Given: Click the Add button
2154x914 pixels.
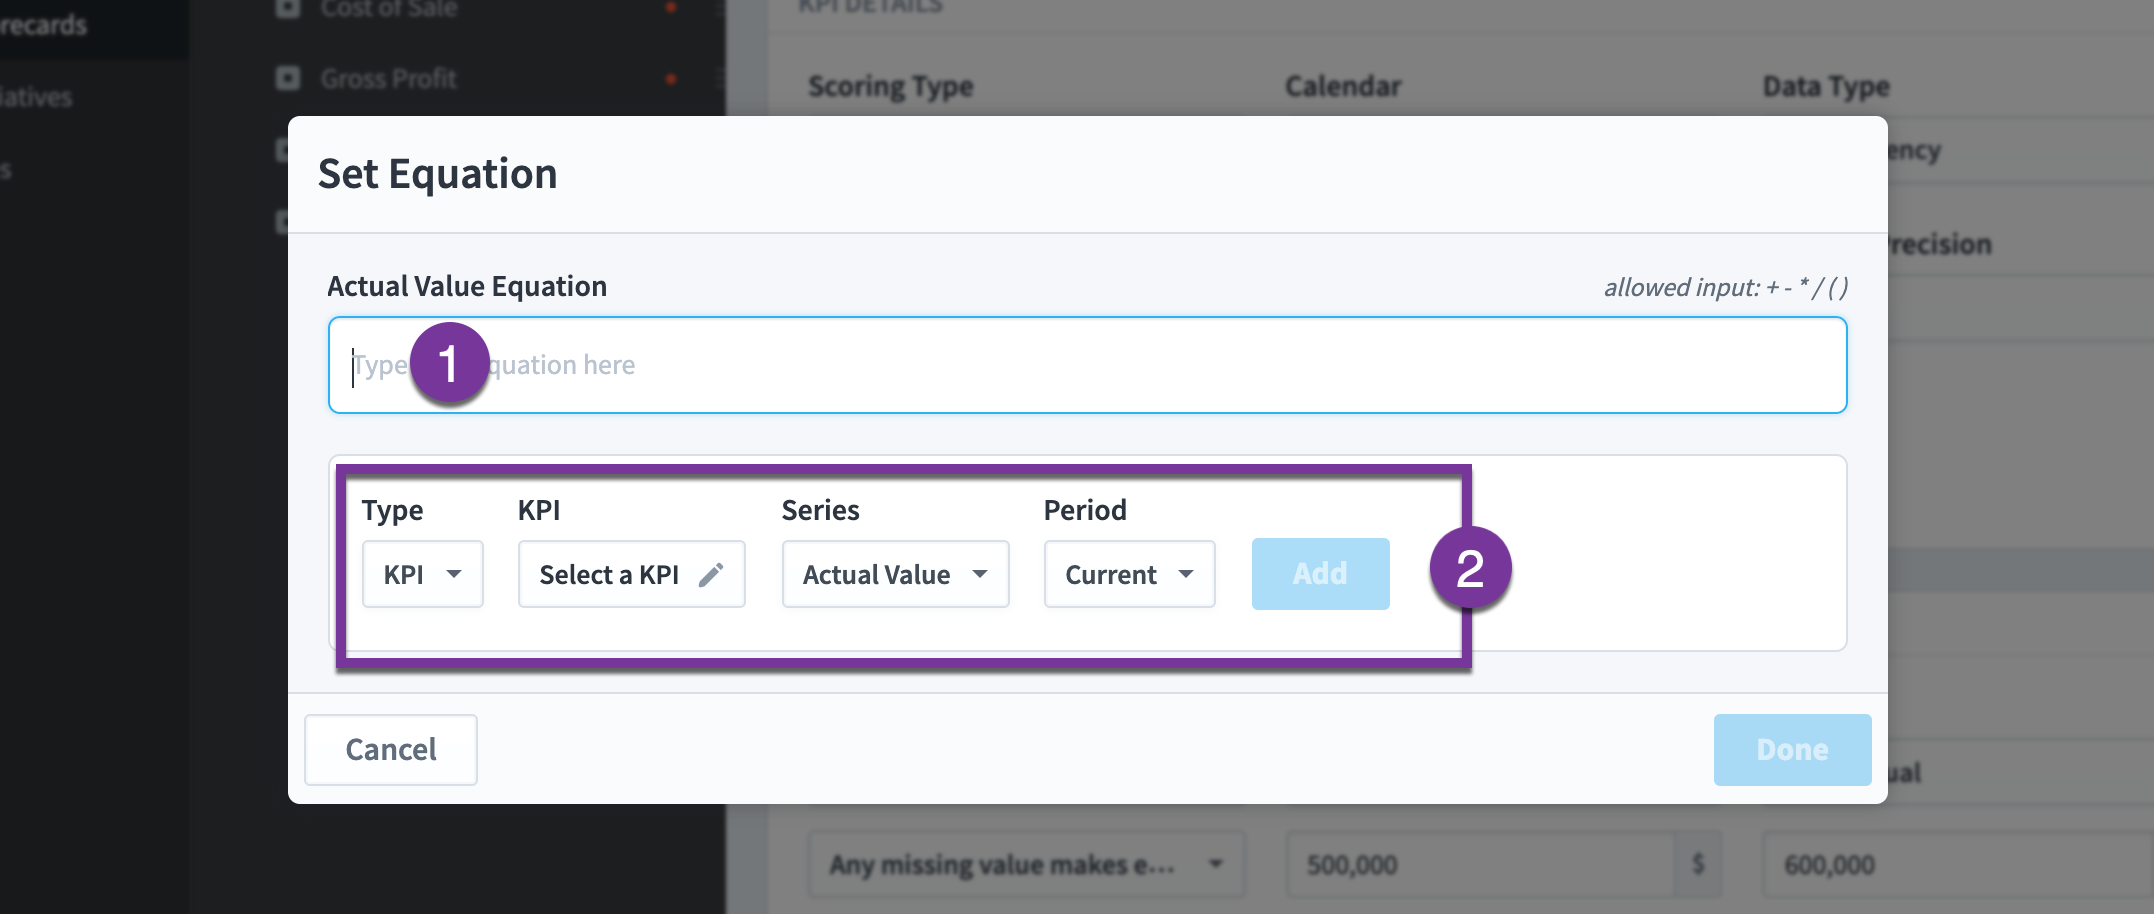Looking at the screenshot, I should [1321, 574].
